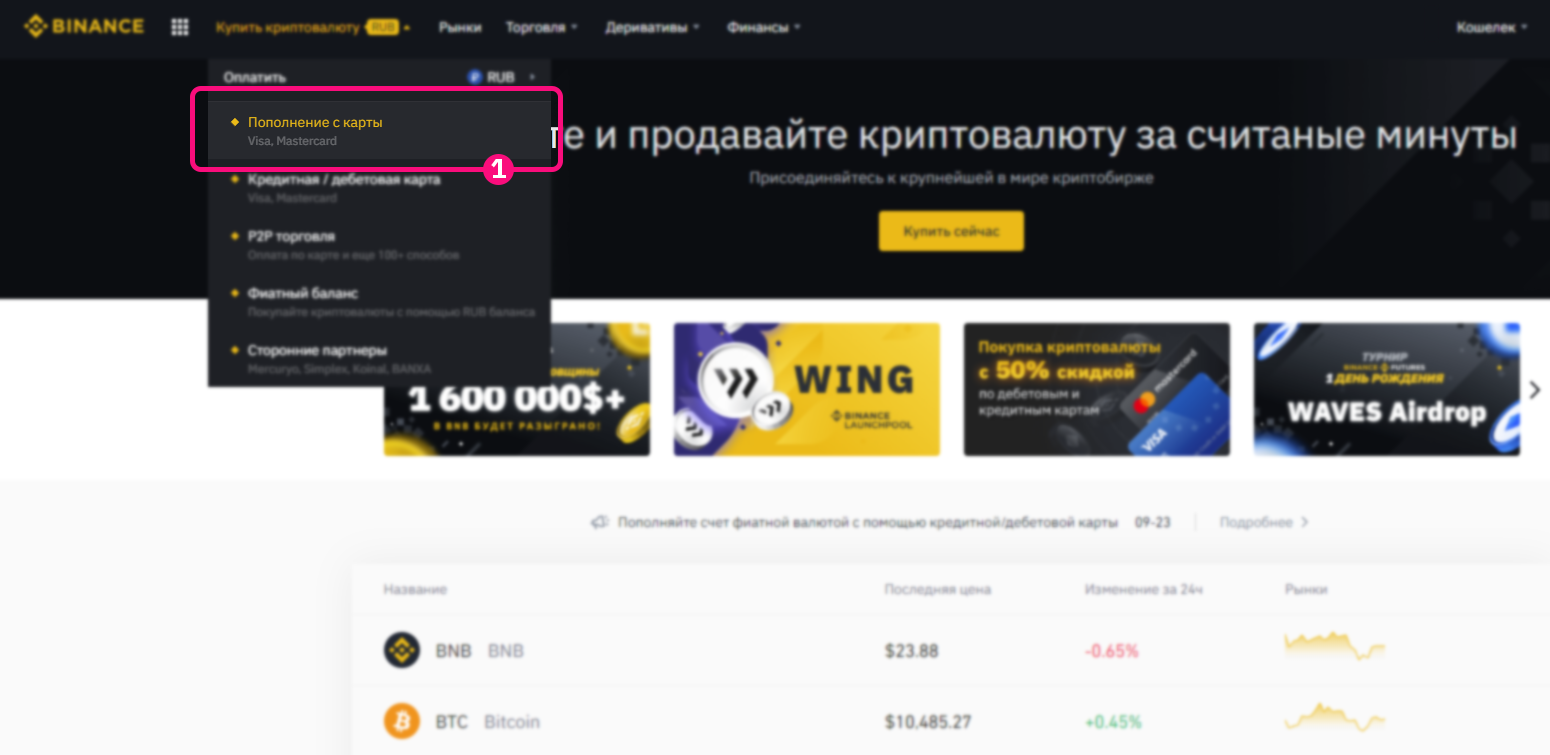1550x755 pixels.
Task: Expand the Кошелек dropdown
Action: point(1492,28)
